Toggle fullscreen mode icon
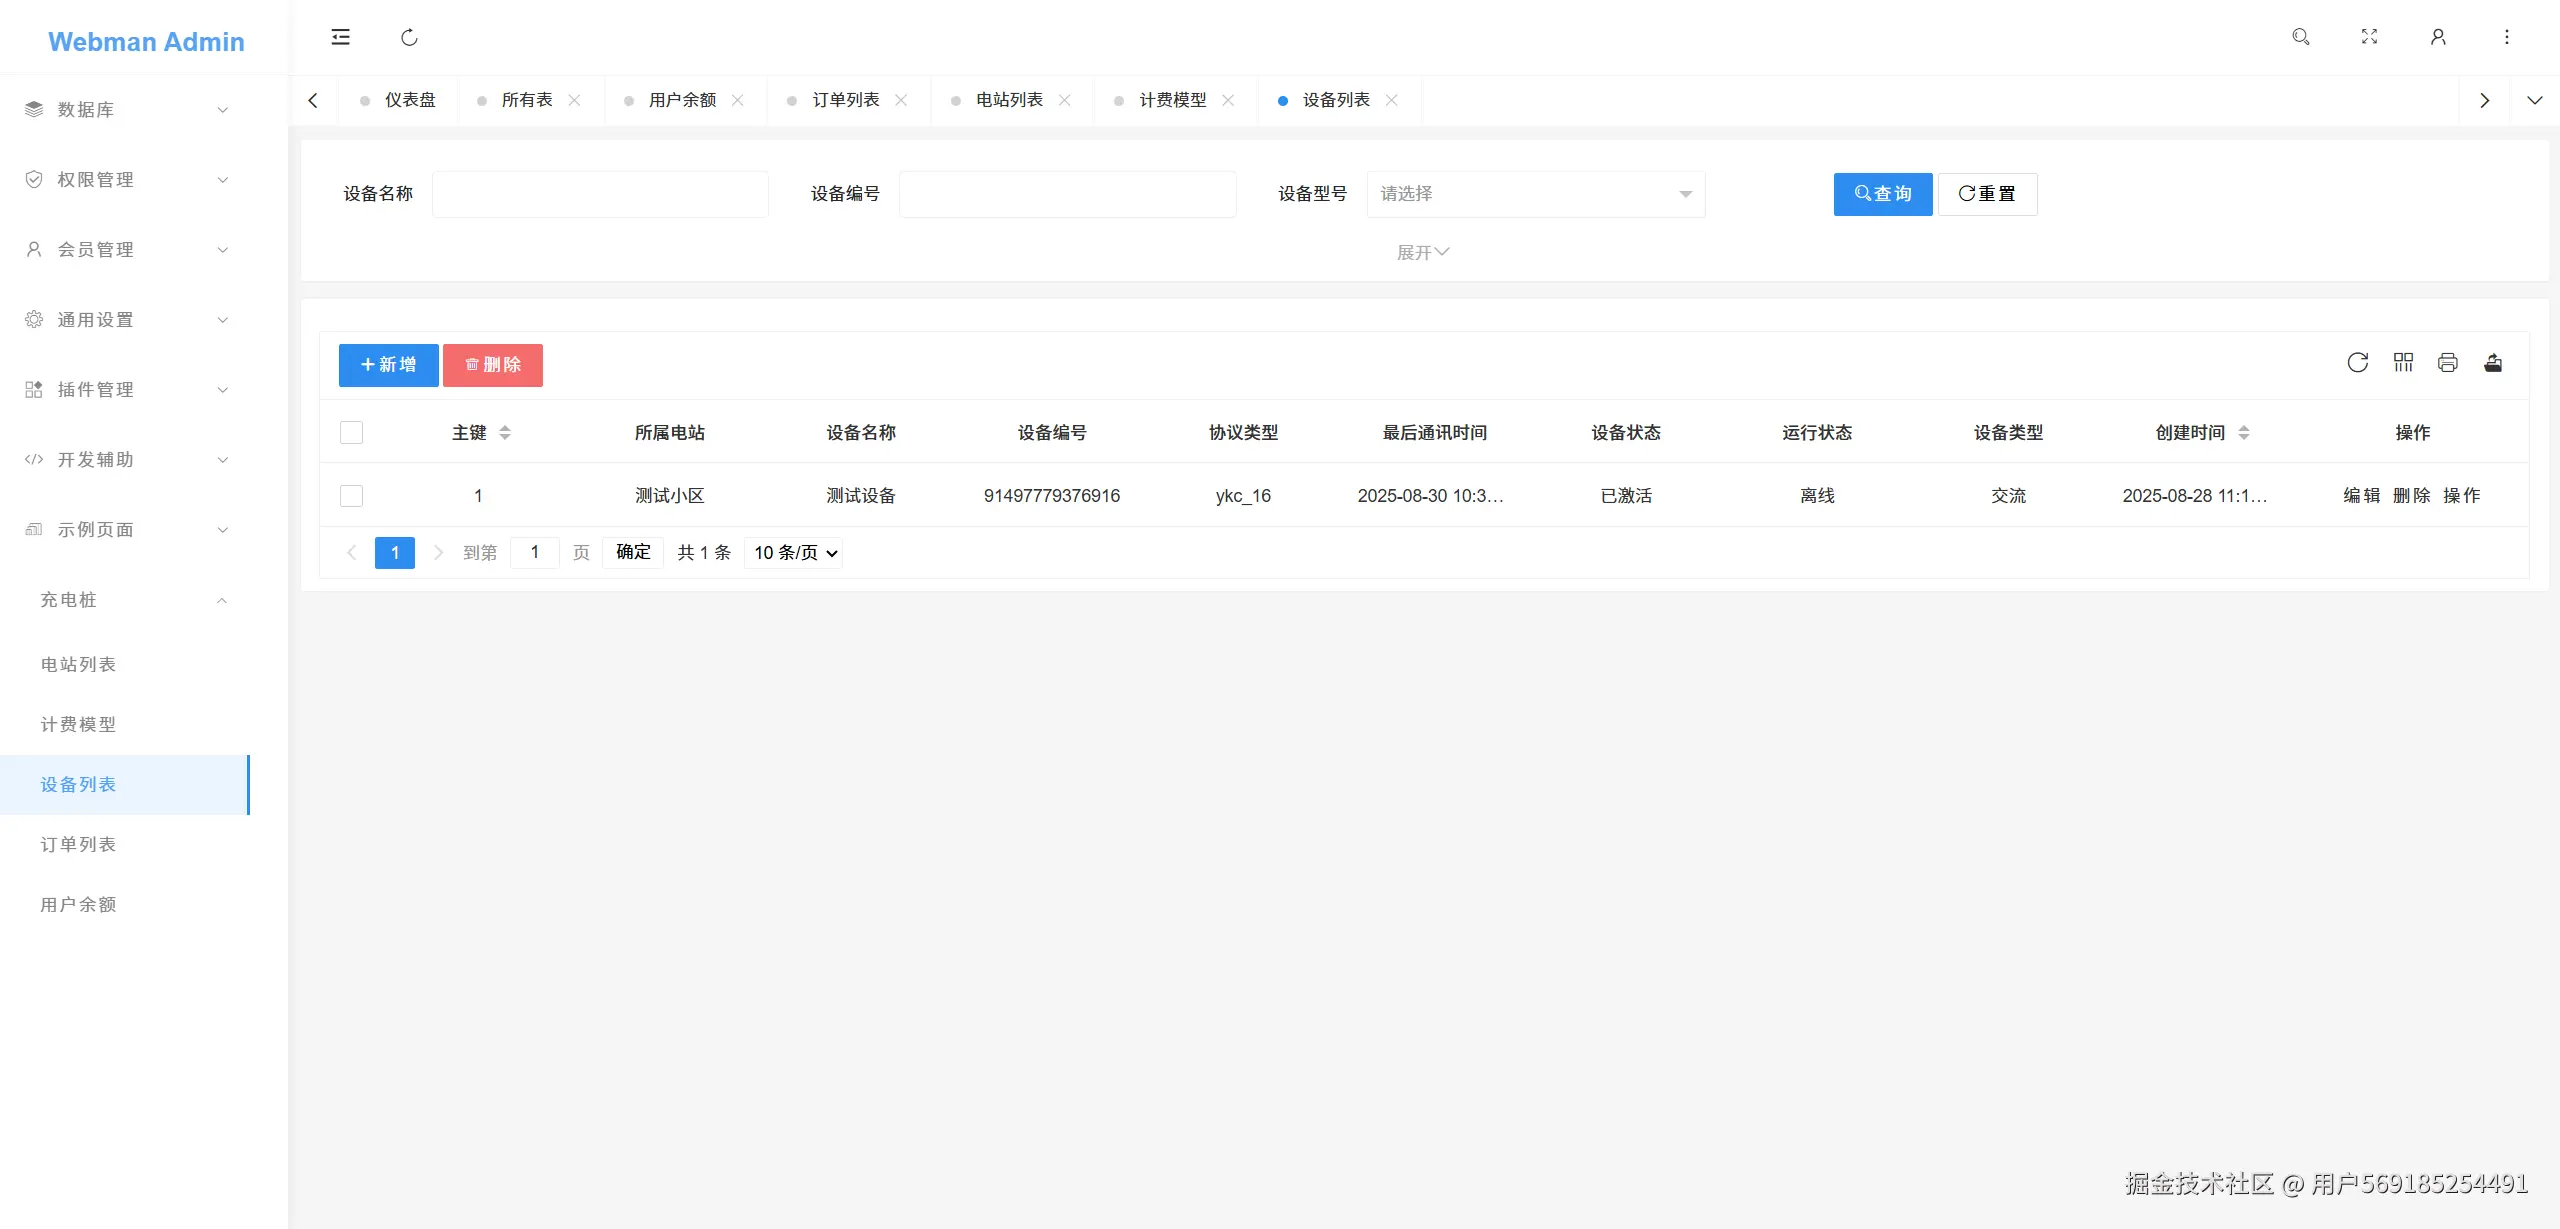This screenshot has height=1229, width=2560. pos(2369,37)
